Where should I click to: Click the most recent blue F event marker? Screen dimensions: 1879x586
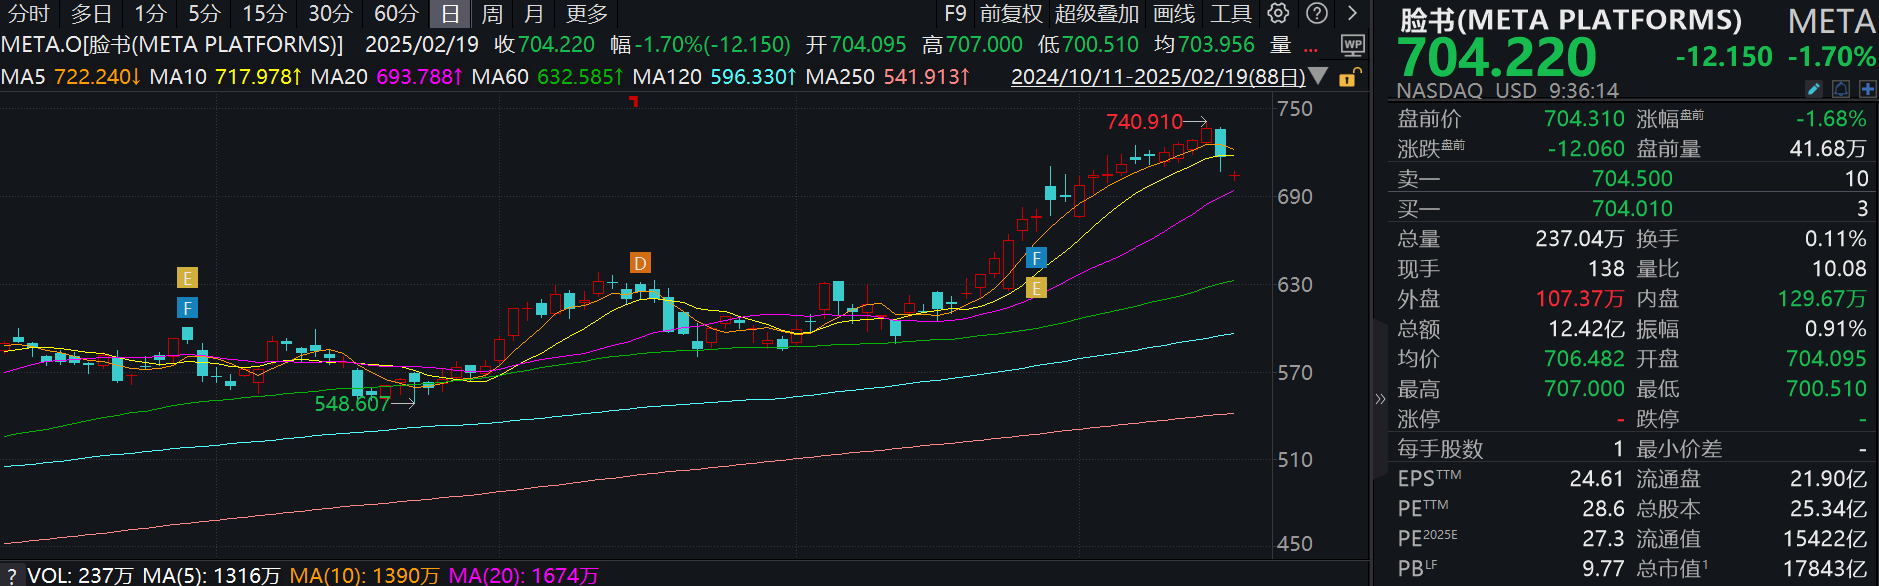point(1036,258)
